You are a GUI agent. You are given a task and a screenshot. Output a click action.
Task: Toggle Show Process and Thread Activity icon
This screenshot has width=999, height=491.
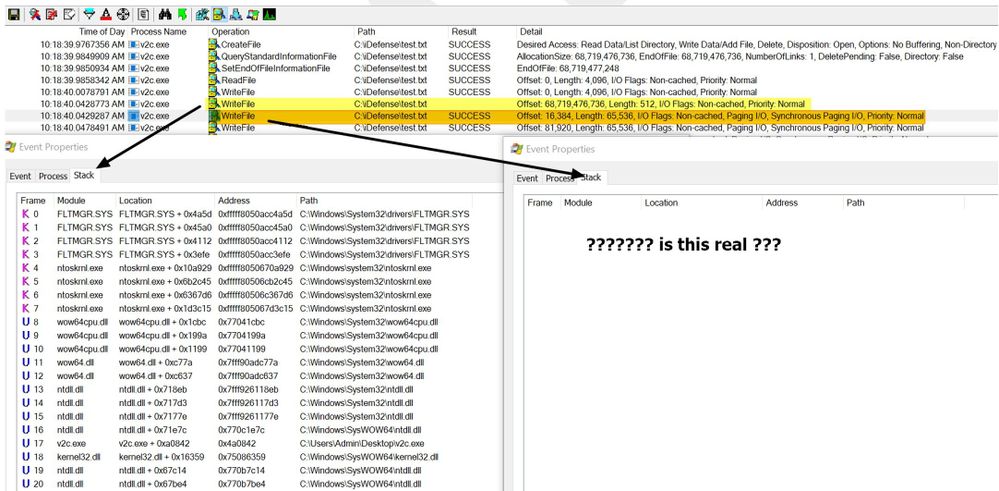253,14
